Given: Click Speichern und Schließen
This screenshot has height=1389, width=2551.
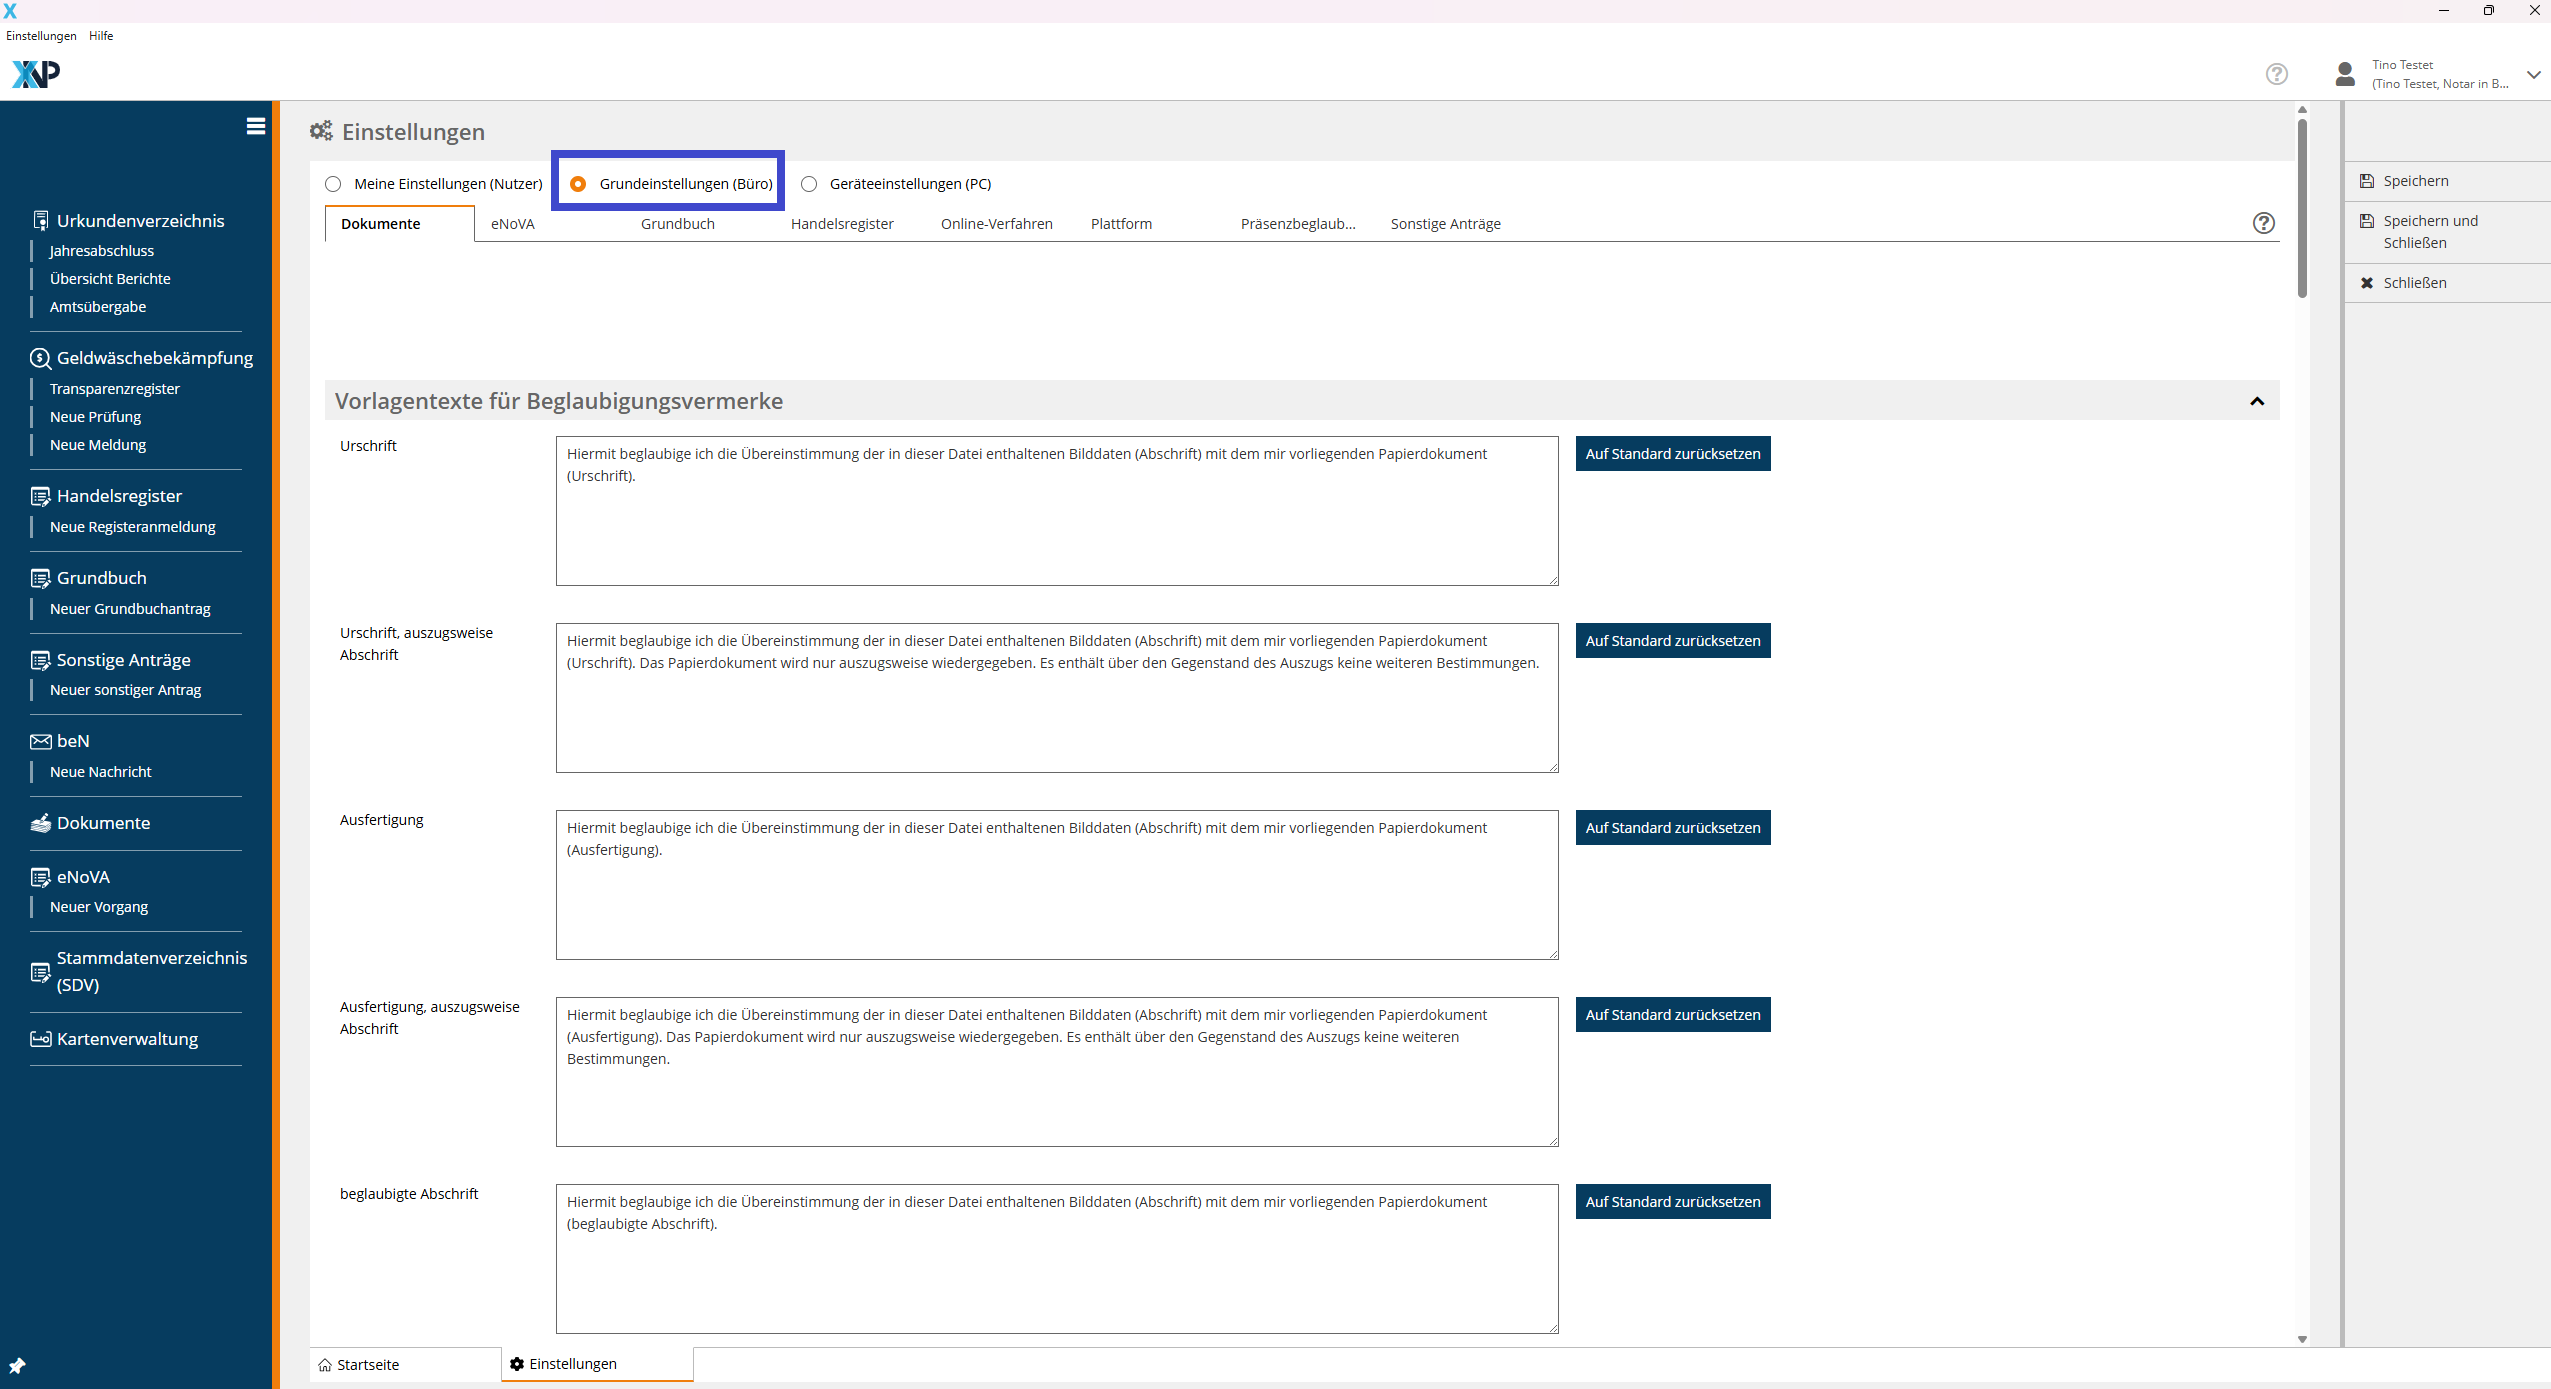Looking at the screenshot, I should pyautogui.click(x=2430, y=232).
